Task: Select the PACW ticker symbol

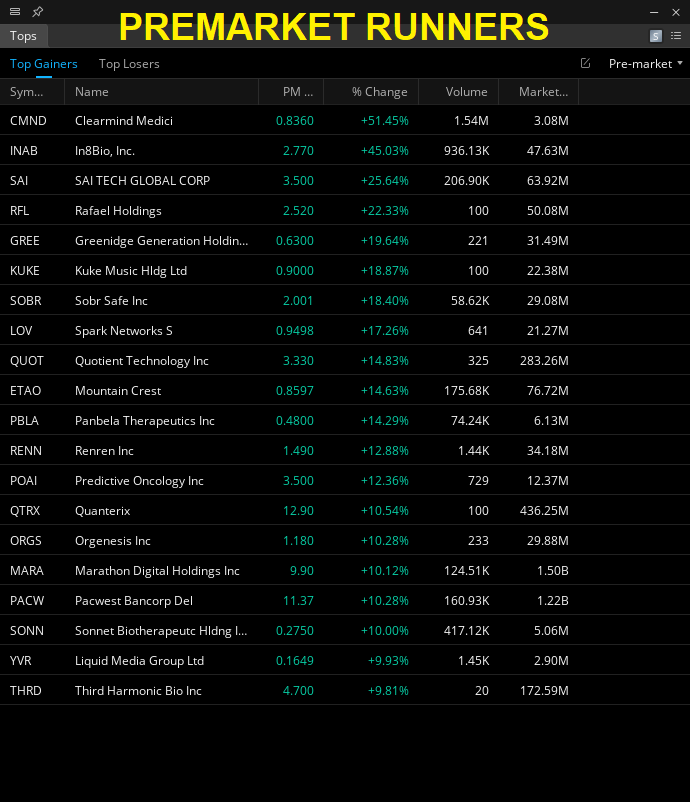Action: [27, 601]
